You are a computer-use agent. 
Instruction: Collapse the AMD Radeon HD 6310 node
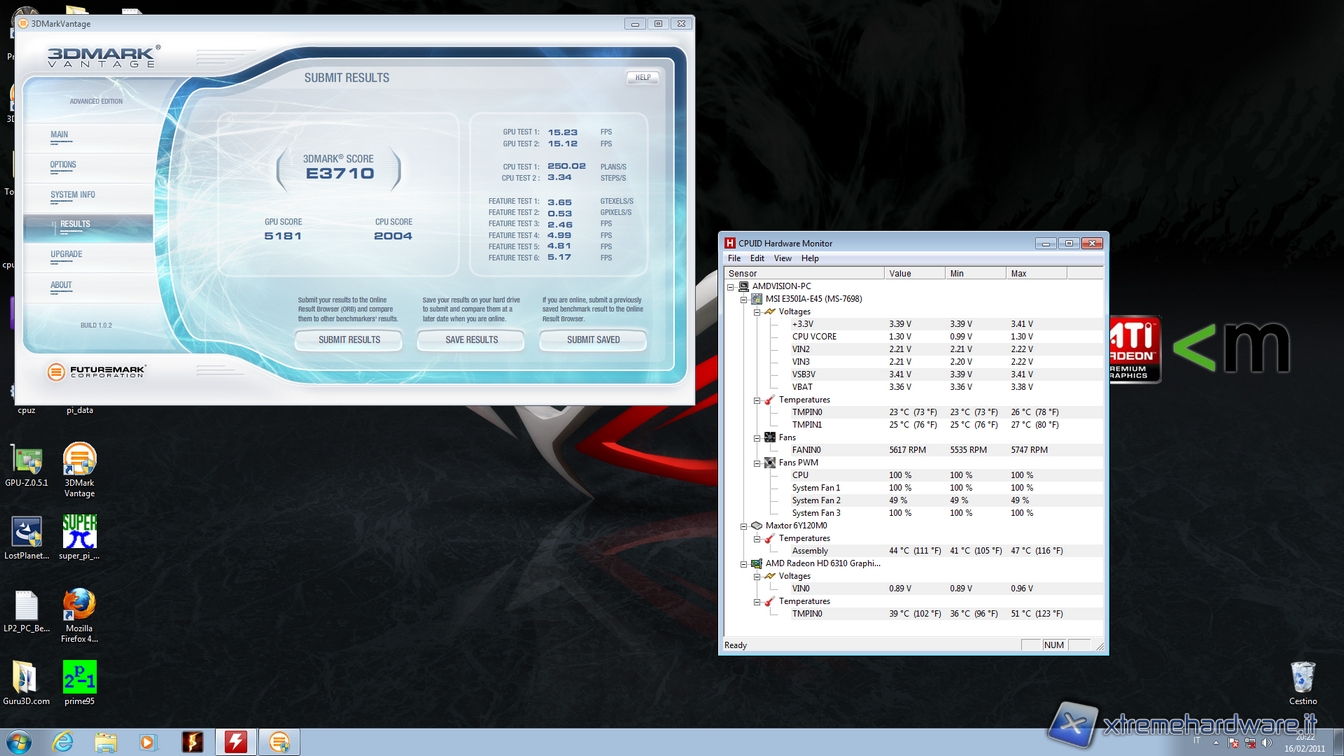pos(744,564)
